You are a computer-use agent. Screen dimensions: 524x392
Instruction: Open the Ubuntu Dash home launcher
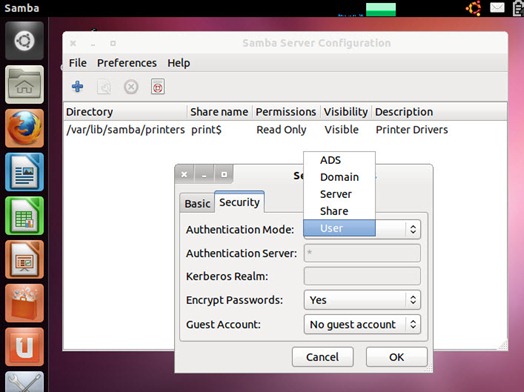tap(24, 41)
